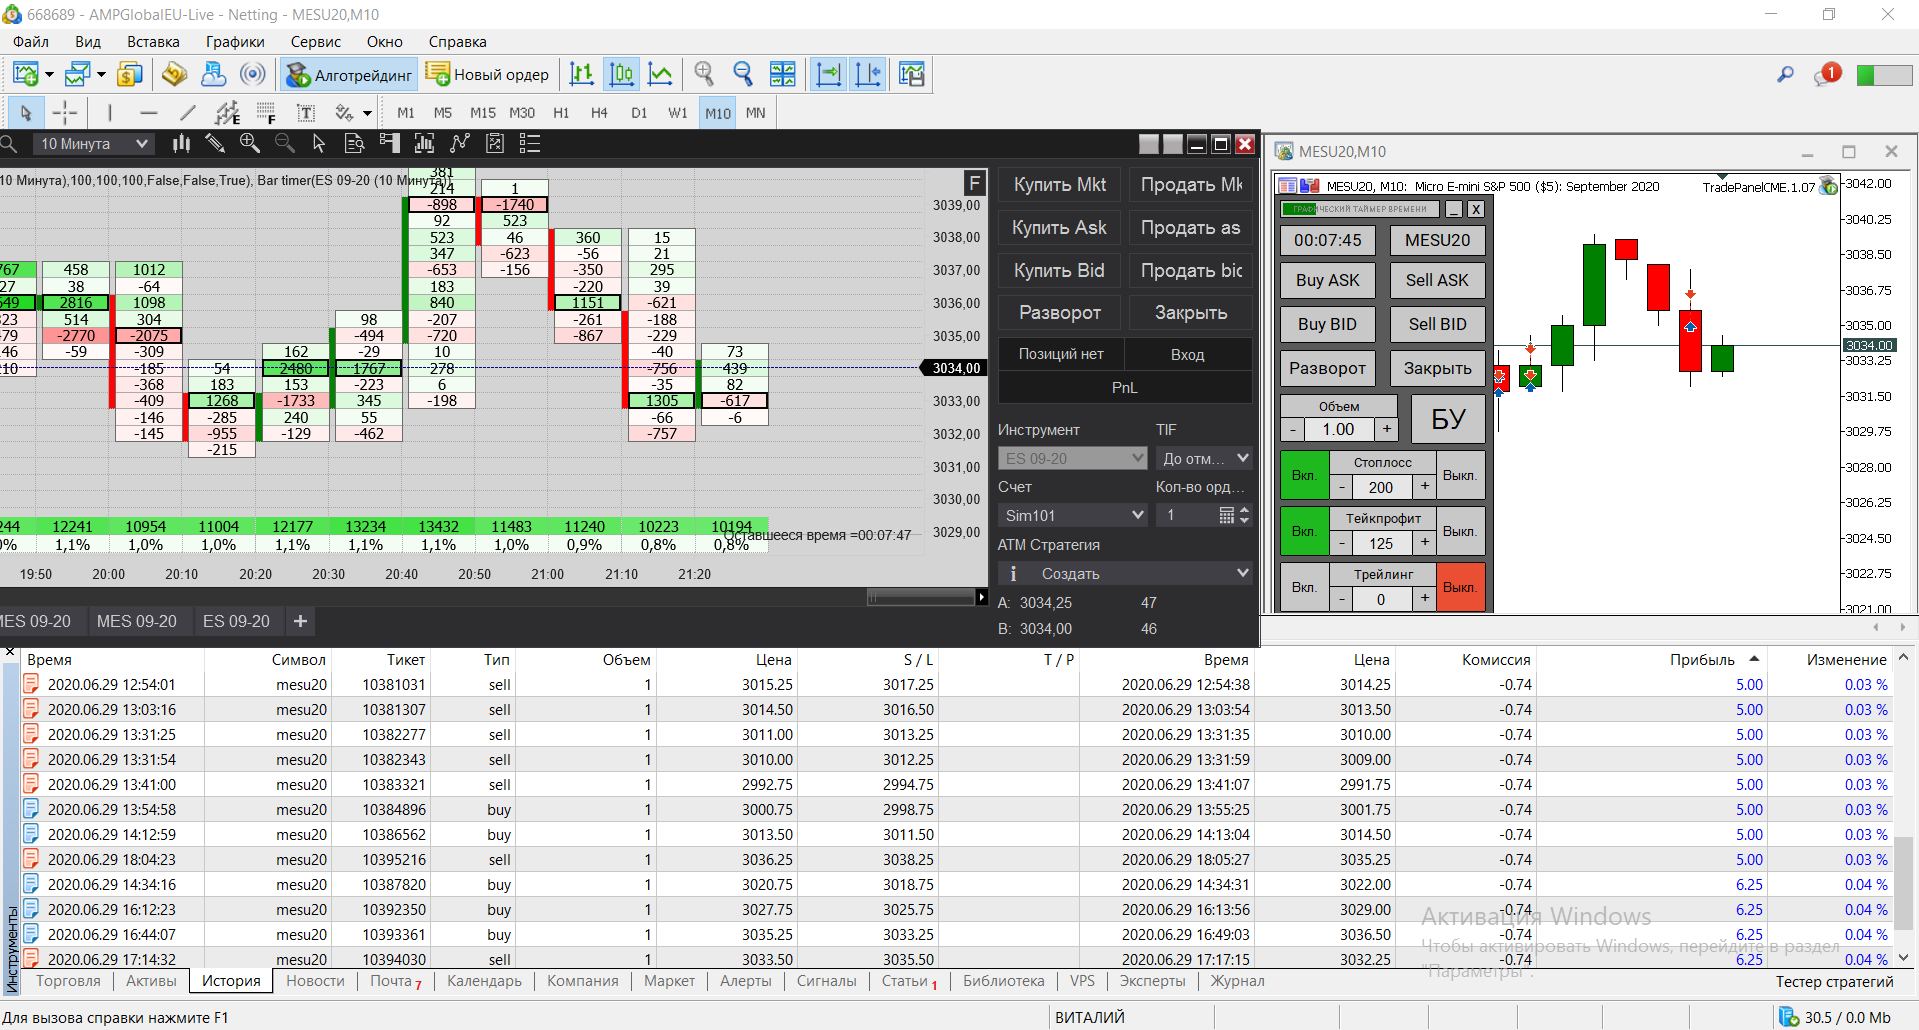Toggle chart shift from right edge
This screenshot has width=1919, height=1030.
(x=869, y=74)
